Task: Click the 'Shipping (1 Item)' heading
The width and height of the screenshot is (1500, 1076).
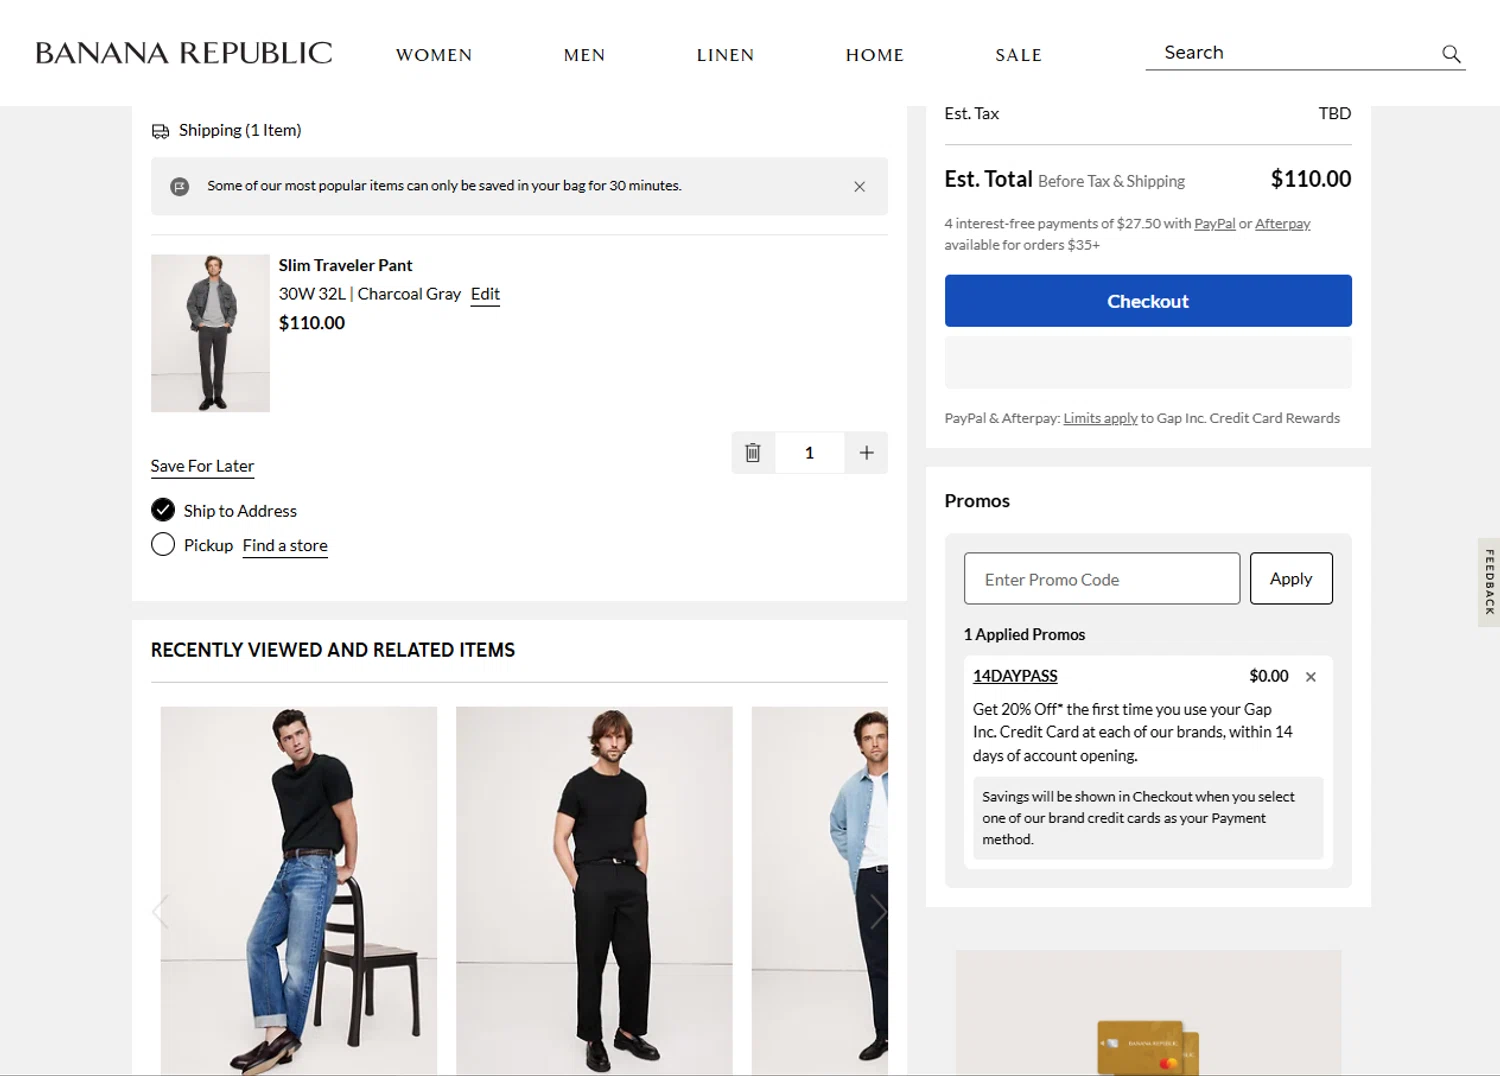Action: [x=240, y=130]
